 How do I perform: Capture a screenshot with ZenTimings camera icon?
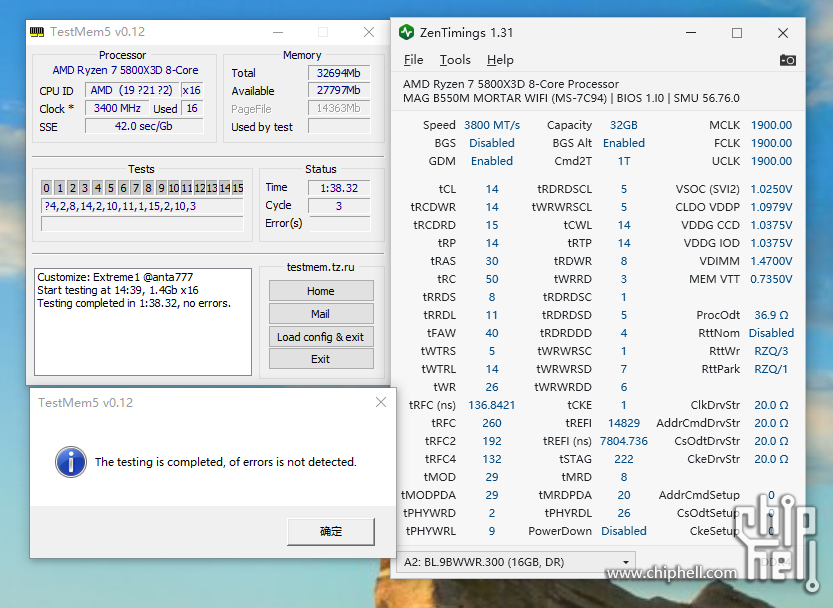click(x=787, y=60)
